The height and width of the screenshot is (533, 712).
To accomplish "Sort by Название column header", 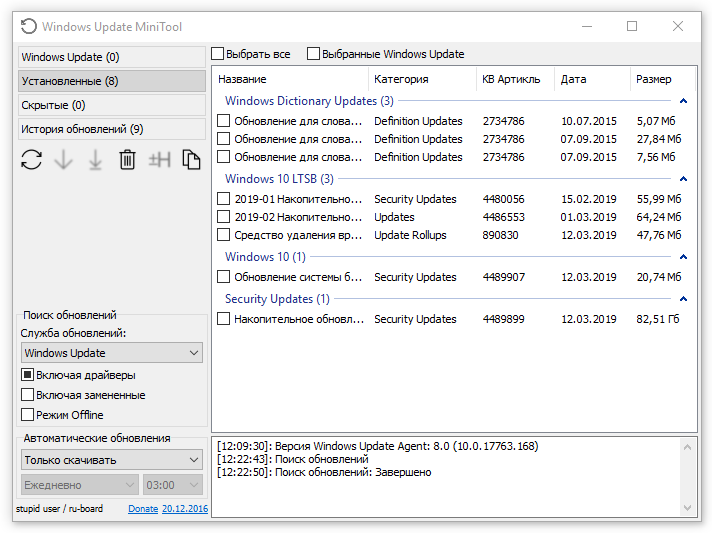I will coord(291,79).
